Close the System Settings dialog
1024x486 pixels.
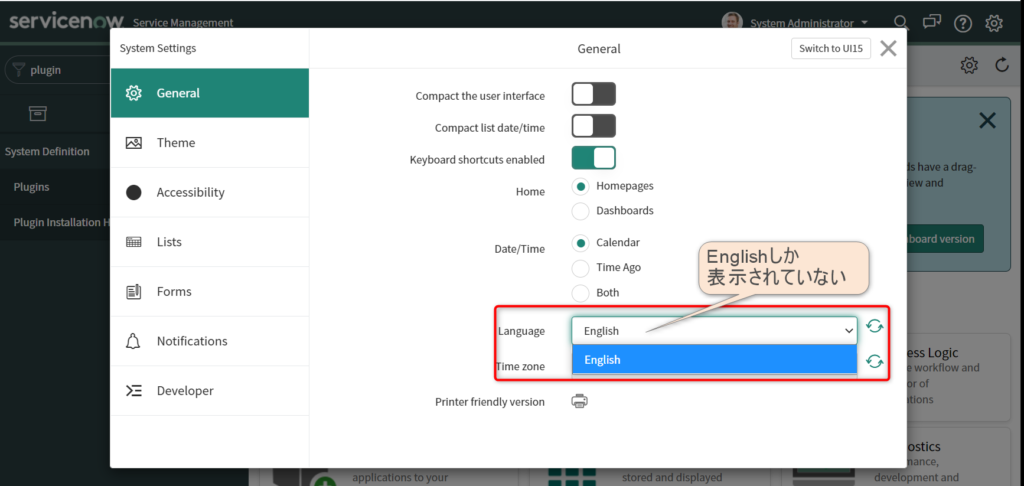coord(888,48)
